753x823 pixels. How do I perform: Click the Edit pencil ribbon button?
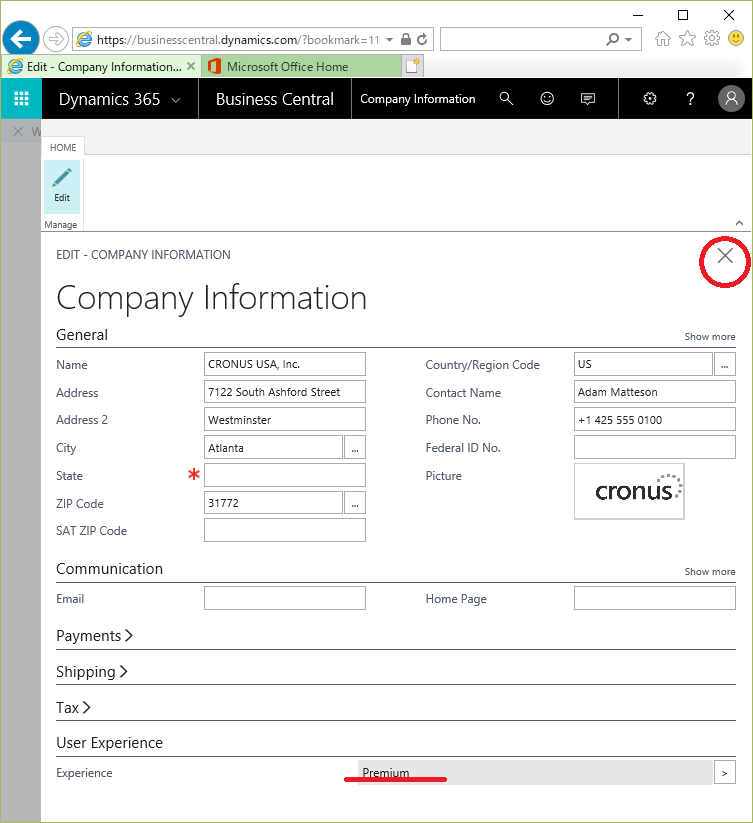tap(62, 187)
